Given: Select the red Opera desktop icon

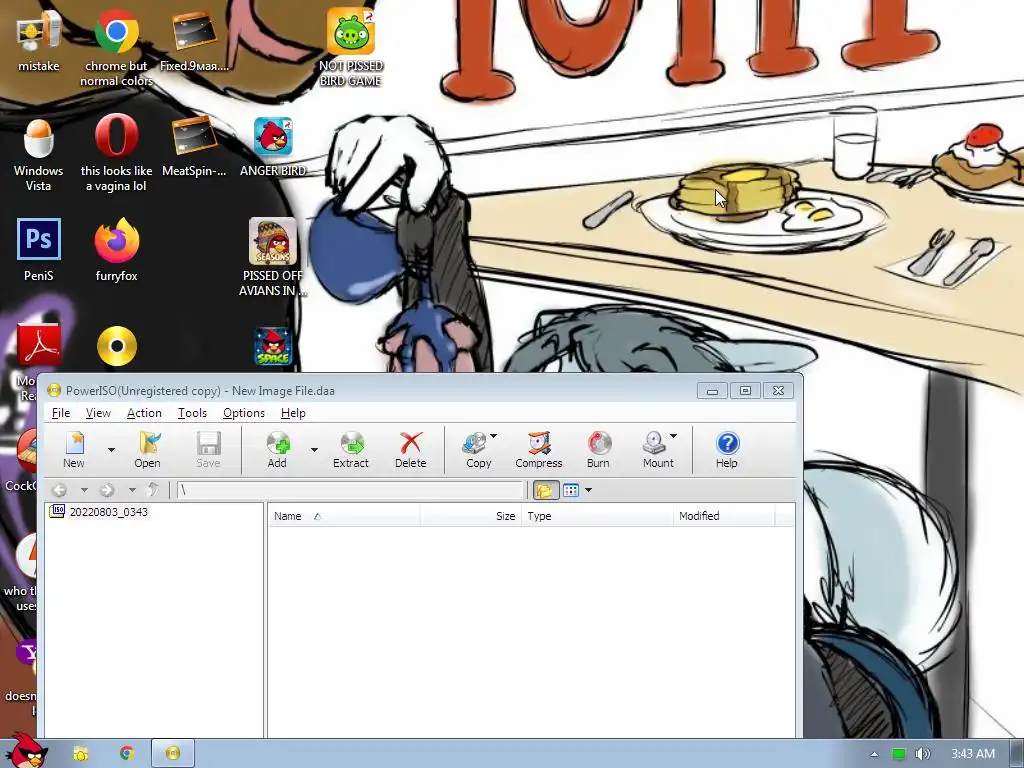Looking at the screenshot, I should click(116, 154).
